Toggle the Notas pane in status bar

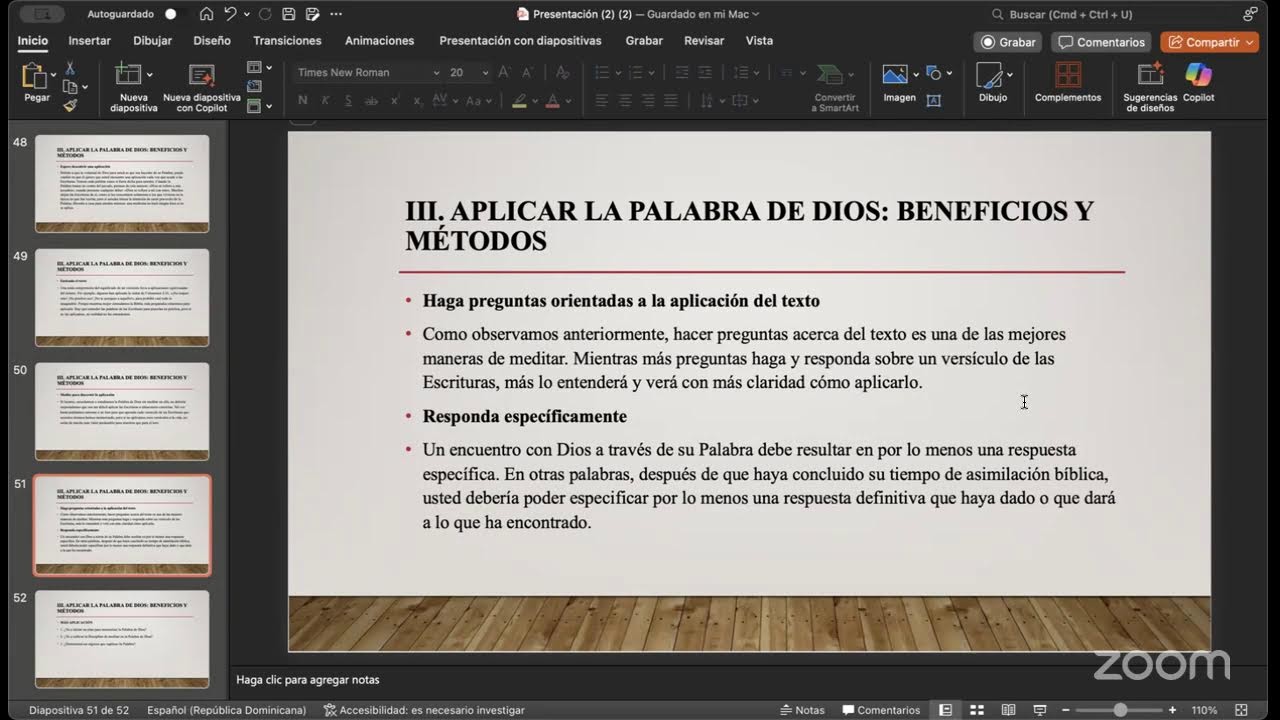pyautogui.click(x=802, y=710)
